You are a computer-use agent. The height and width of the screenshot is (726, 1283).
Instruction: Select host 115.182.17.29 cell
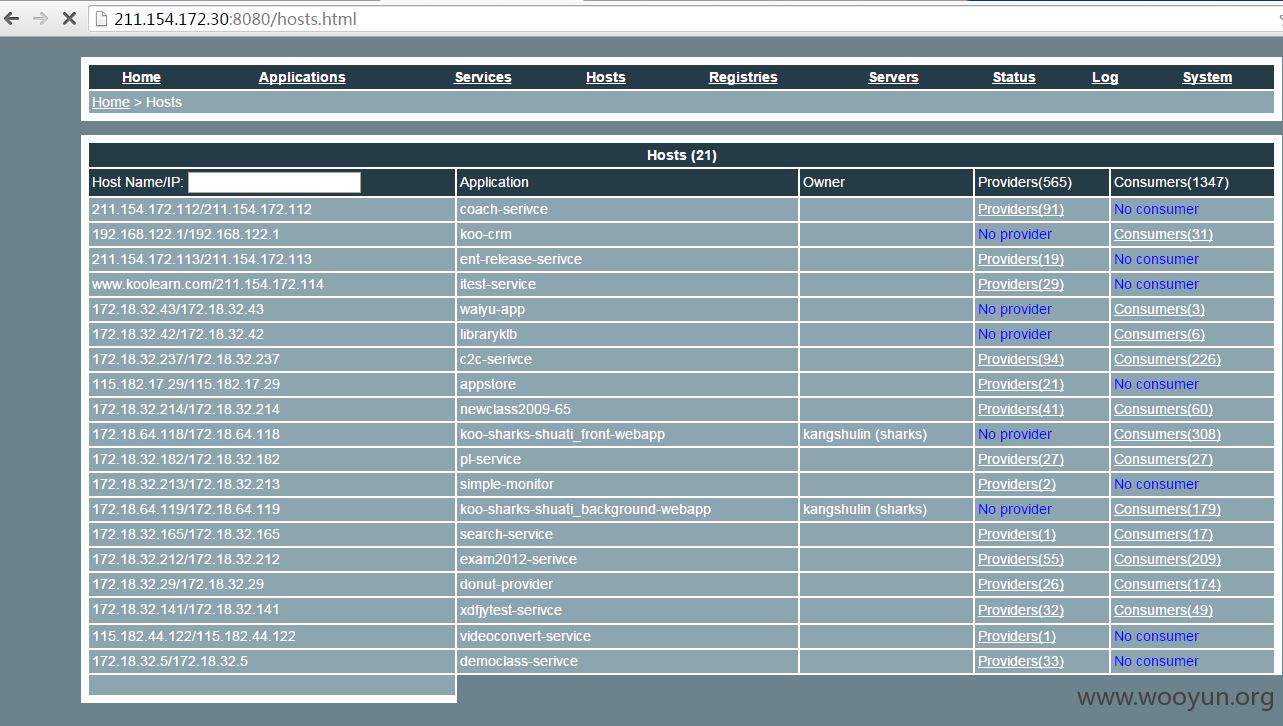[x=272, y=384]
